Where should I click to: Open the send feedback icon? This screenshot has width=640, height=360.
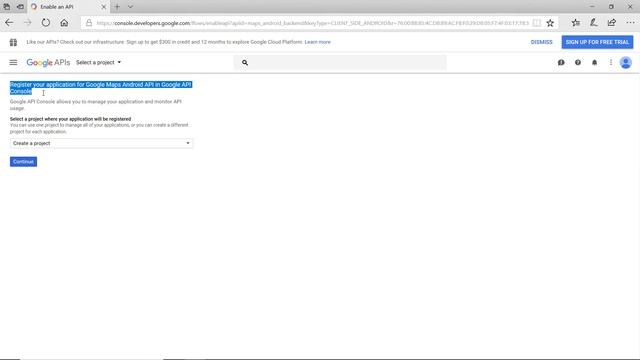(561, 62)
